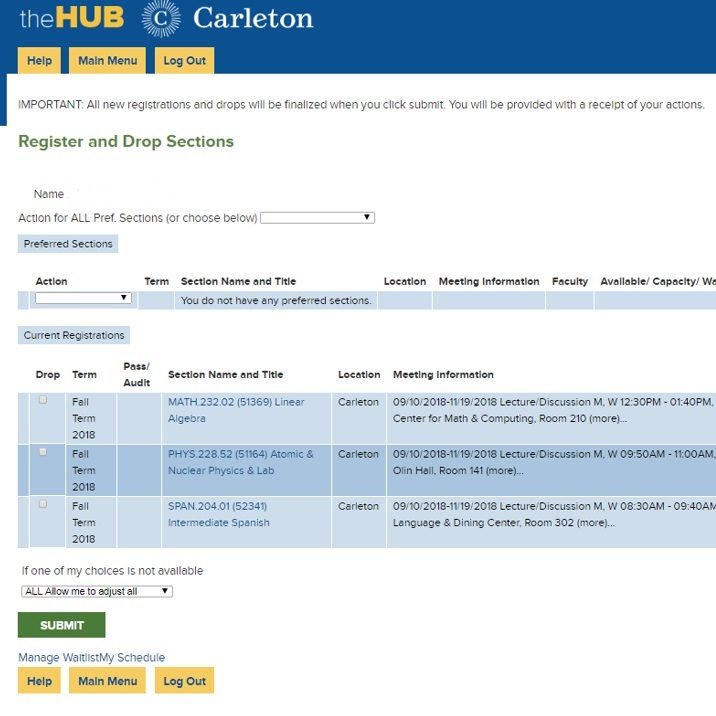
Task: Click 'You do not have any preferred sections.' text
Action: 276,300
